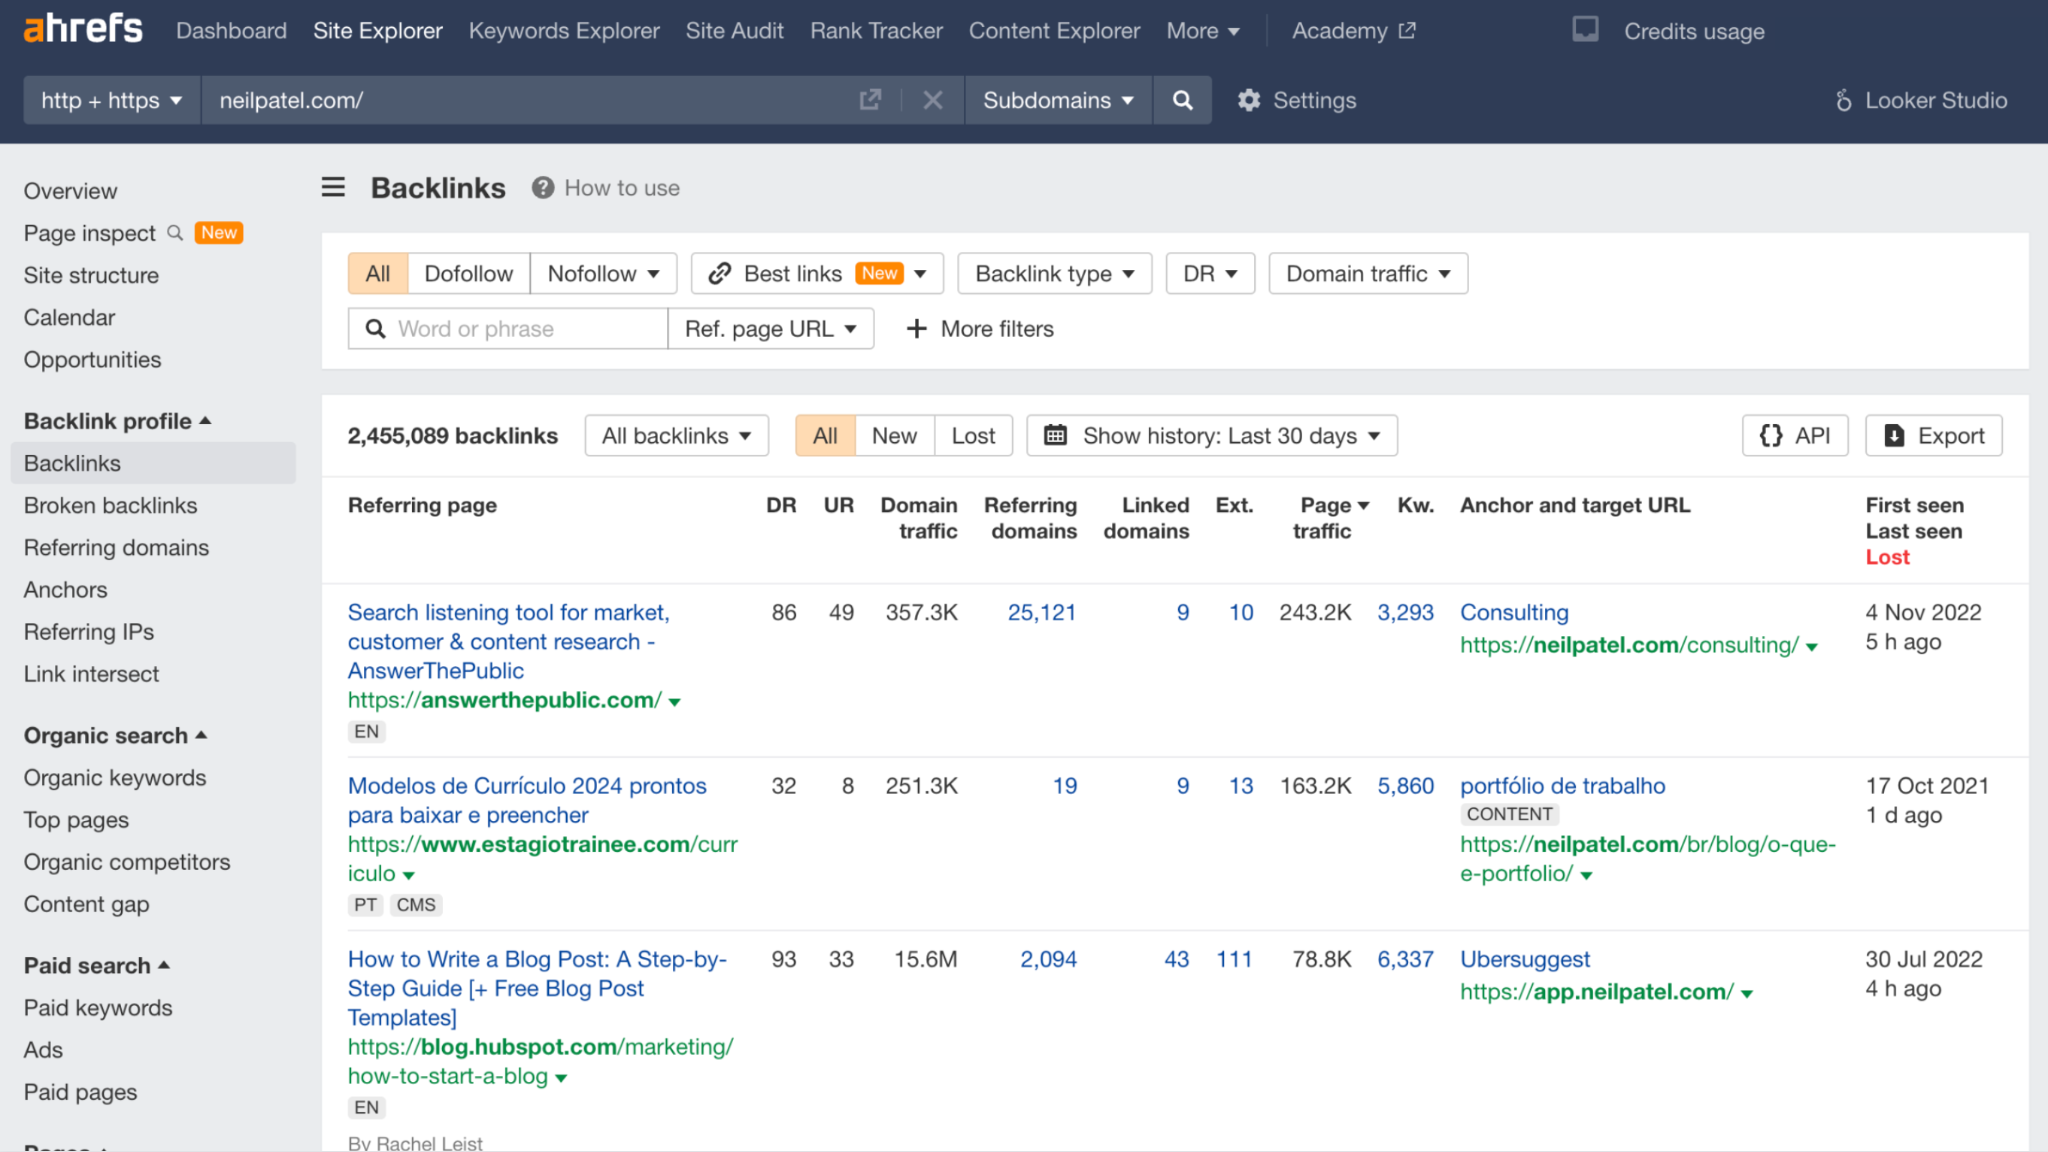Open the Referring domains sidebar item
Viewport: 2048px width, 1152px height.
[x=116, y=547]
